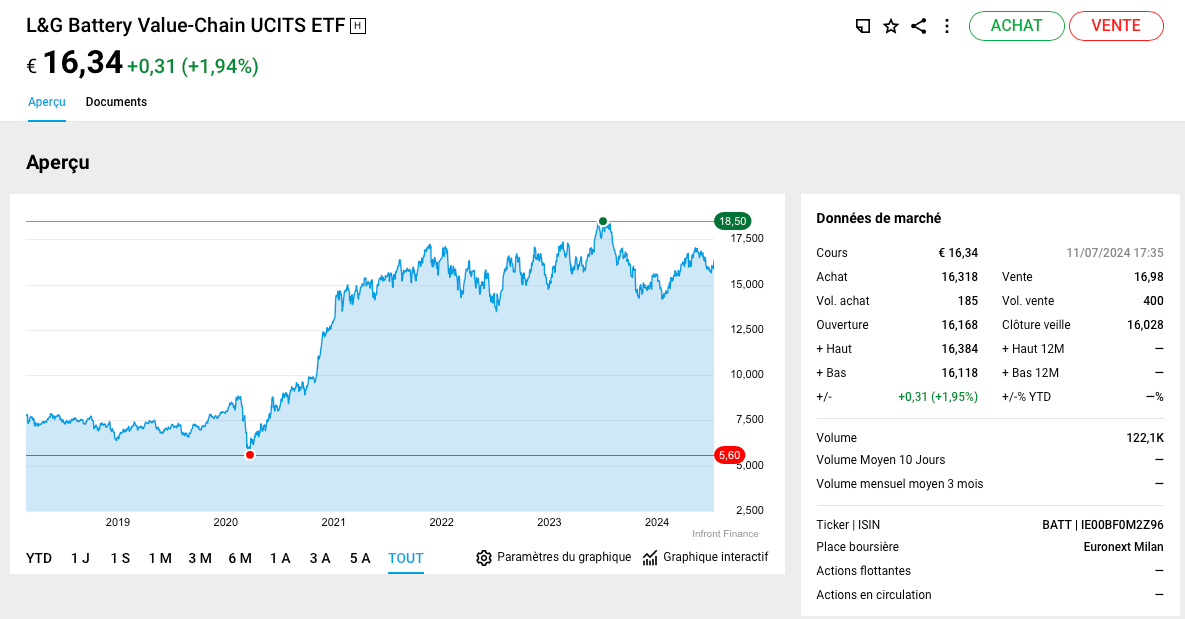Viewport: 1185px width, 619px height.
Task: Click the 2024 x-axis label on chart
Action: tap(657, 522)
